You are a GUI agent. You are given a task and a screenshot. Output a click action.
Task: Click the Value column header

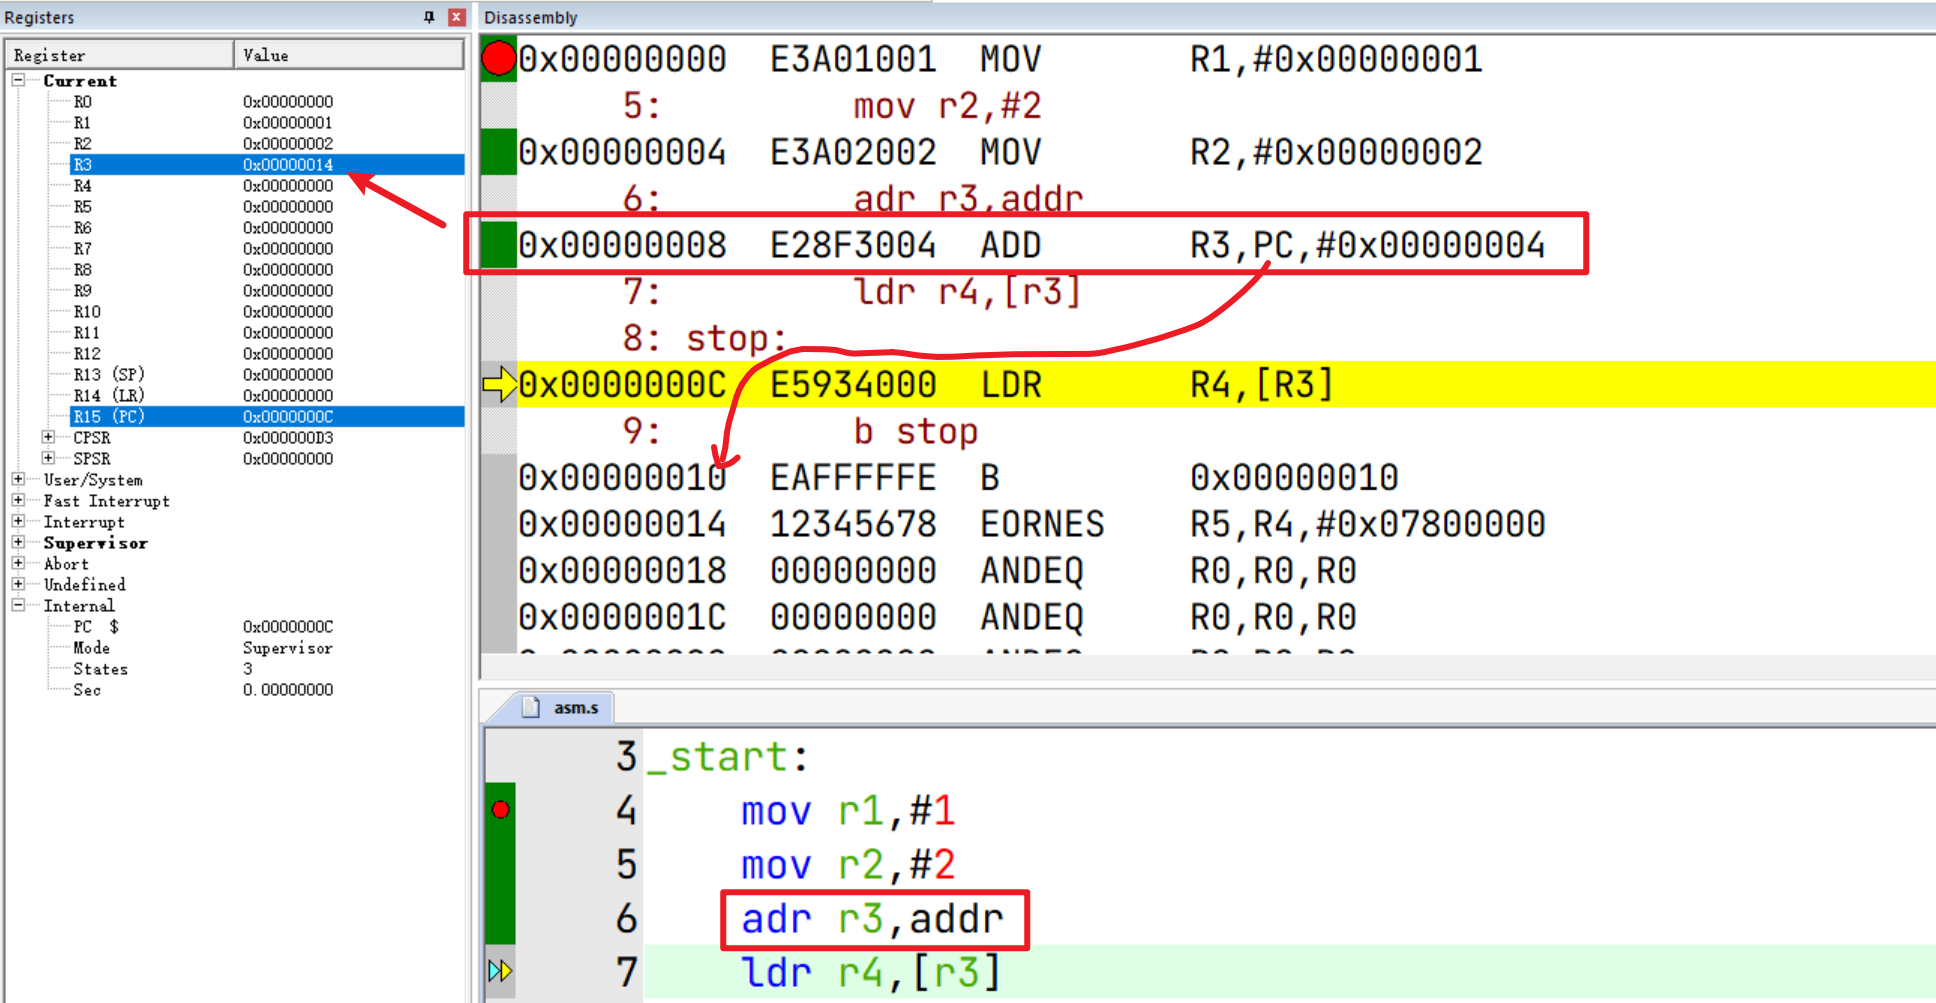[x=349, y=55]
